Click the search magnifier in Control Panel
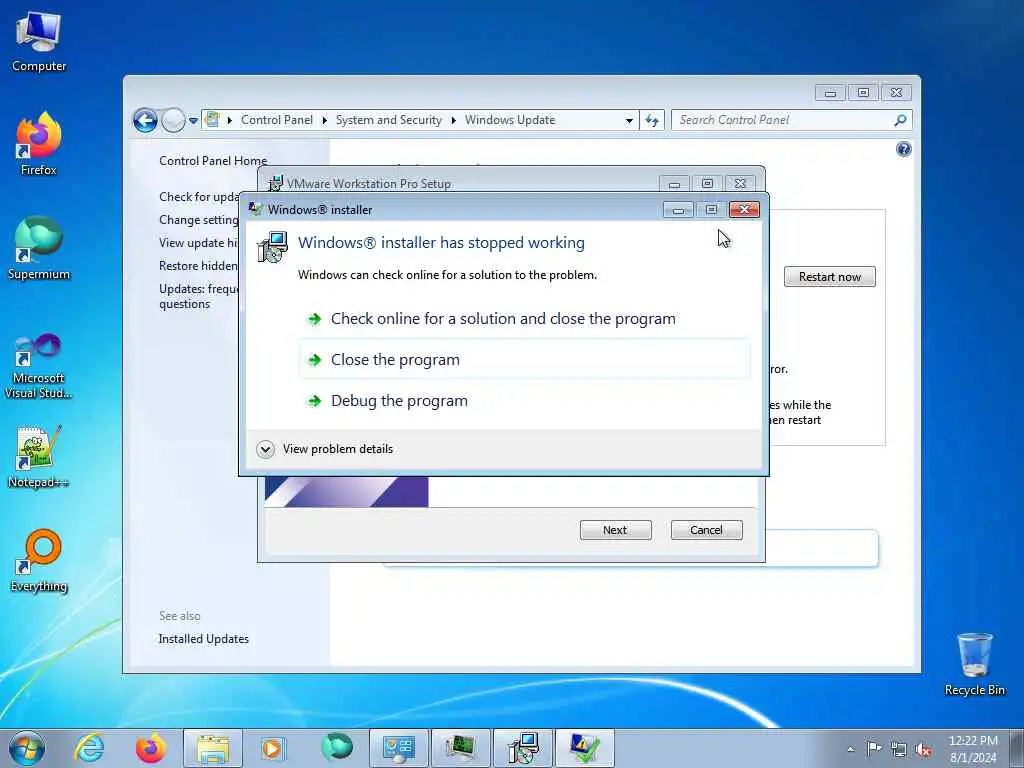Viewport: 1024px width, 768px height. (x=900, y=120)
